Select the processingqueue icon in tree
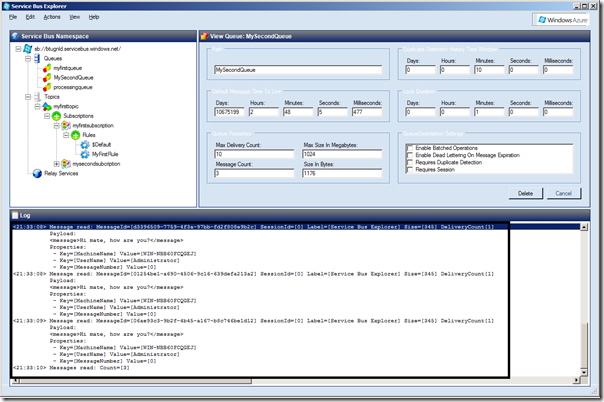 [46, 87]
